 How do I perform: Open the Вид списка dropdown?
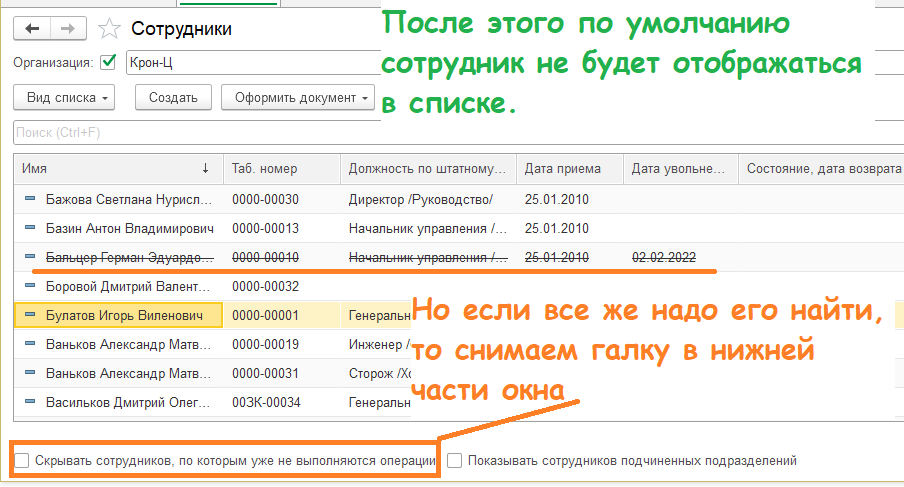(x=64, y=97)
